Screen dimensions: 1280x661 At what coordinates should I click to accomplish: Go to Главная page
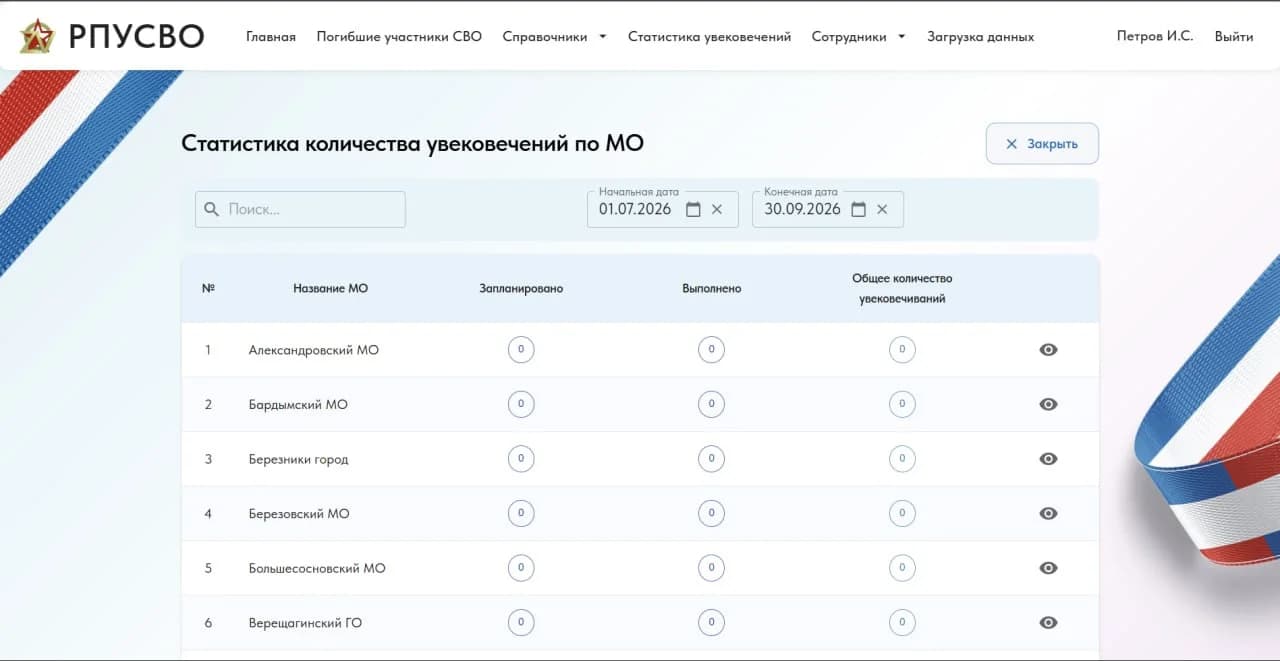coord(271,37)
